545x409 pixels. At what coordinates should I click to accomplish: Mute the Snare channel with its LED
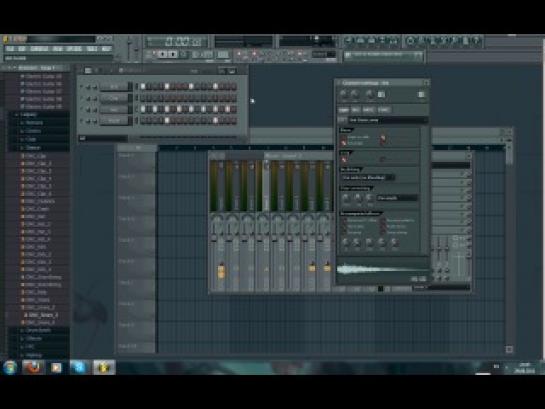[x=82, y=121]
